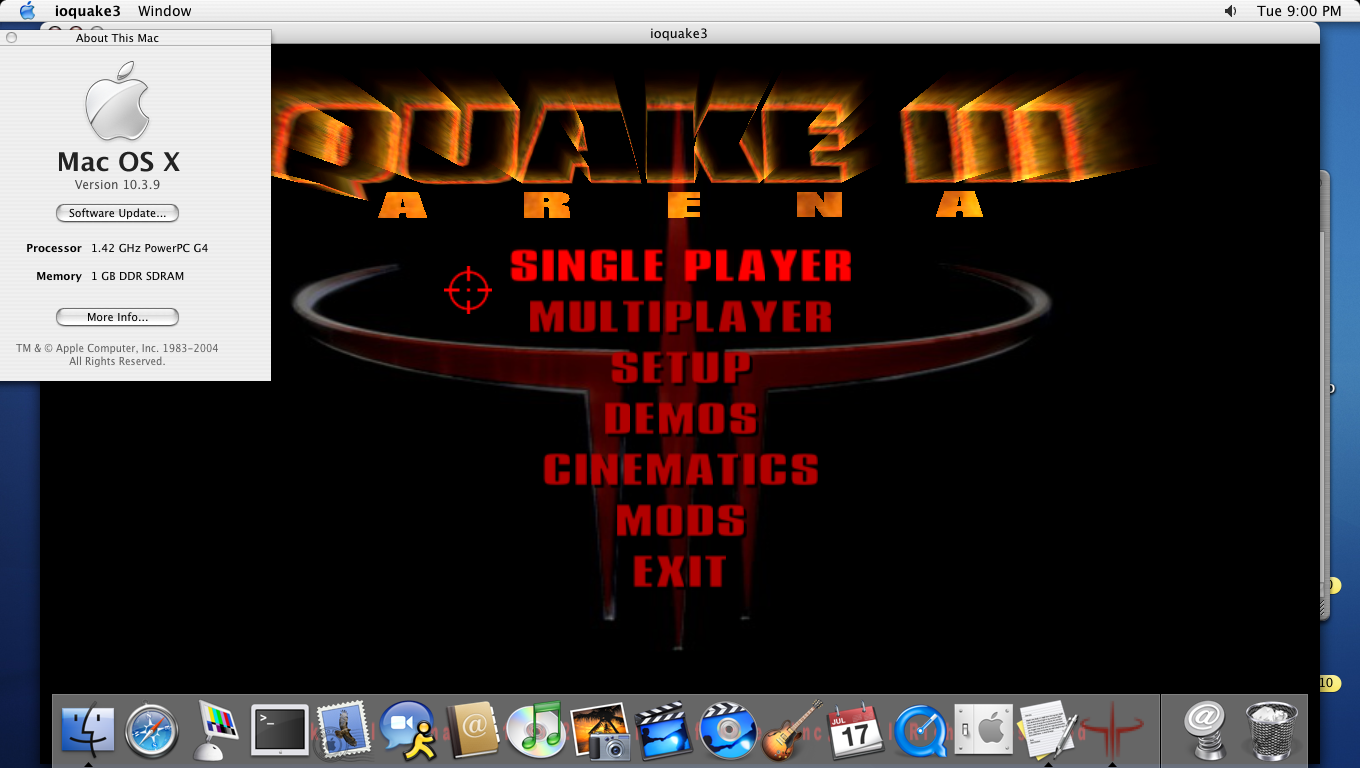
Task: Click the Mac OS X heading
Action: (118, 162)
